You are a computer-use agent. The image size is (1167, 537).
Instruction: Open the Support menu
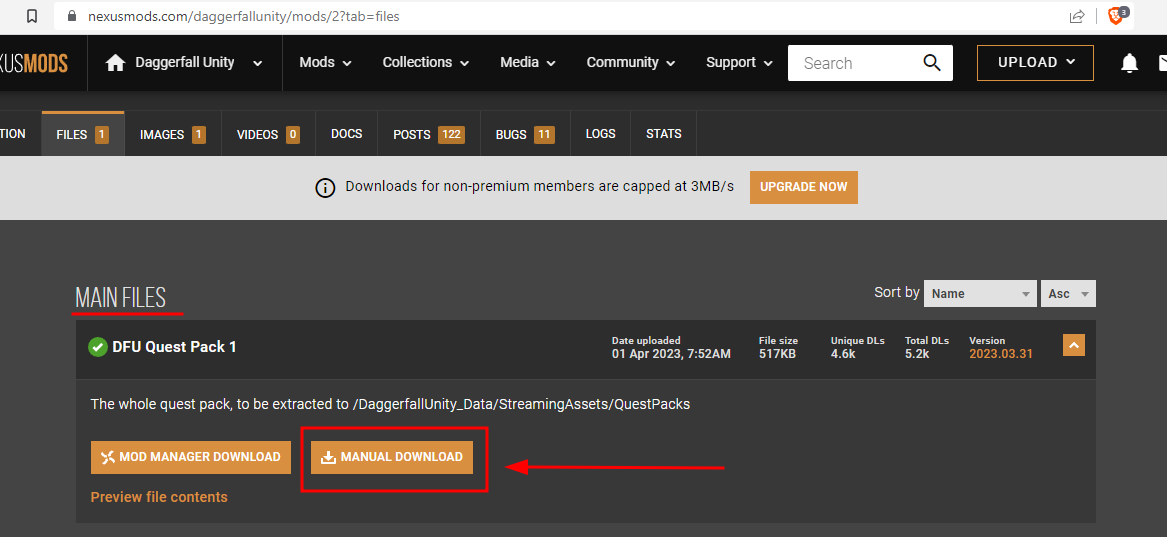pyautogui.click(x=739, y=62)
